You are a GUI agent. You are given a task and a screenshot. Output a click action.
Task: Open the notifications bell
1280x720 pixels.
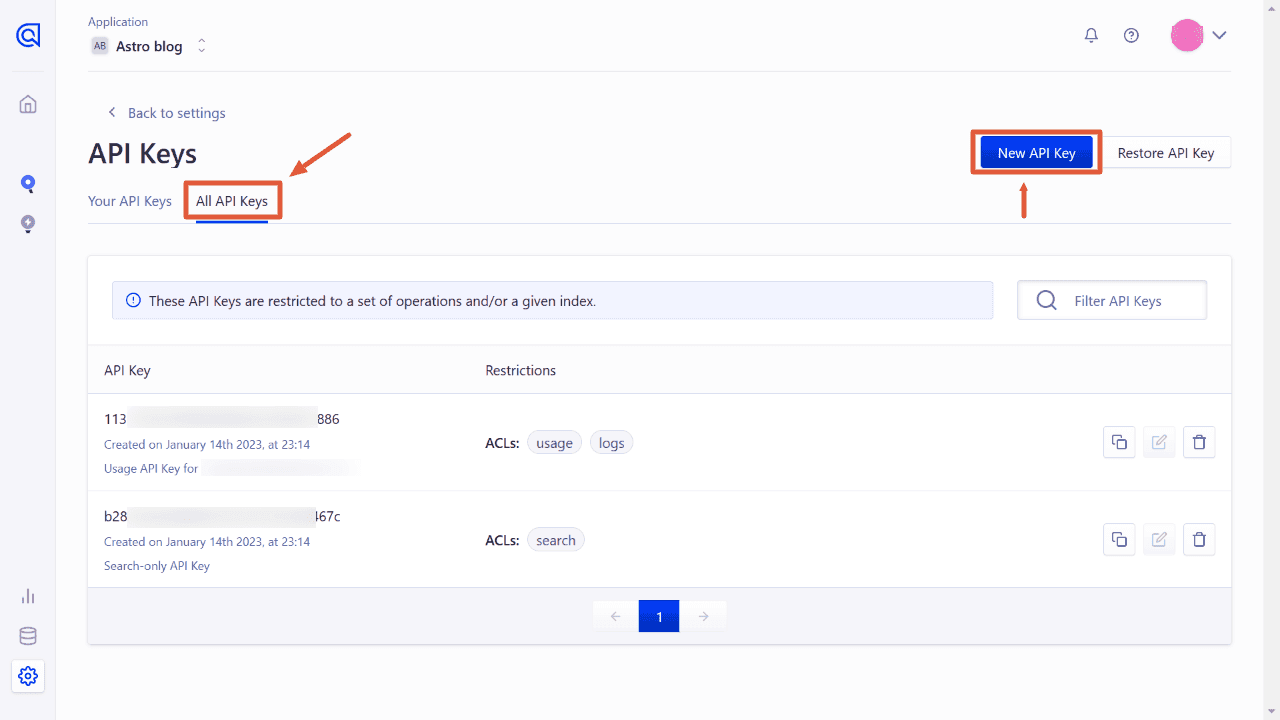[1091, 34]
